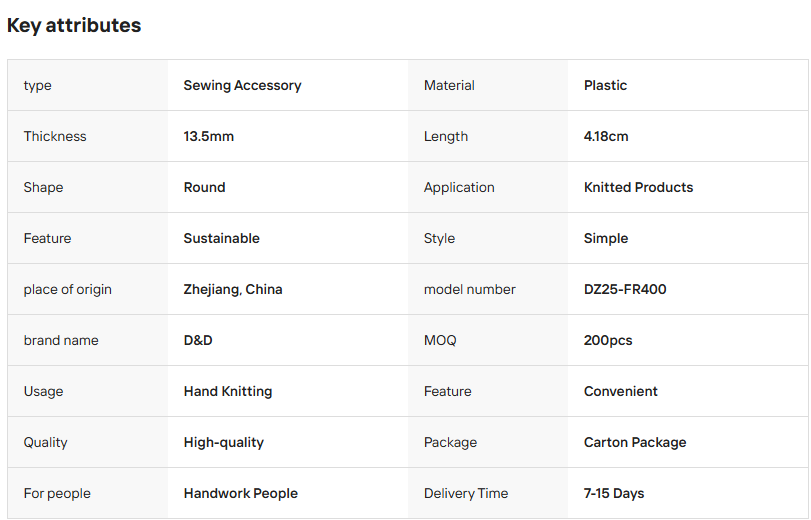Screen dimensions: 811x520
Task: Click the Plastic material value
Action: 605,85
